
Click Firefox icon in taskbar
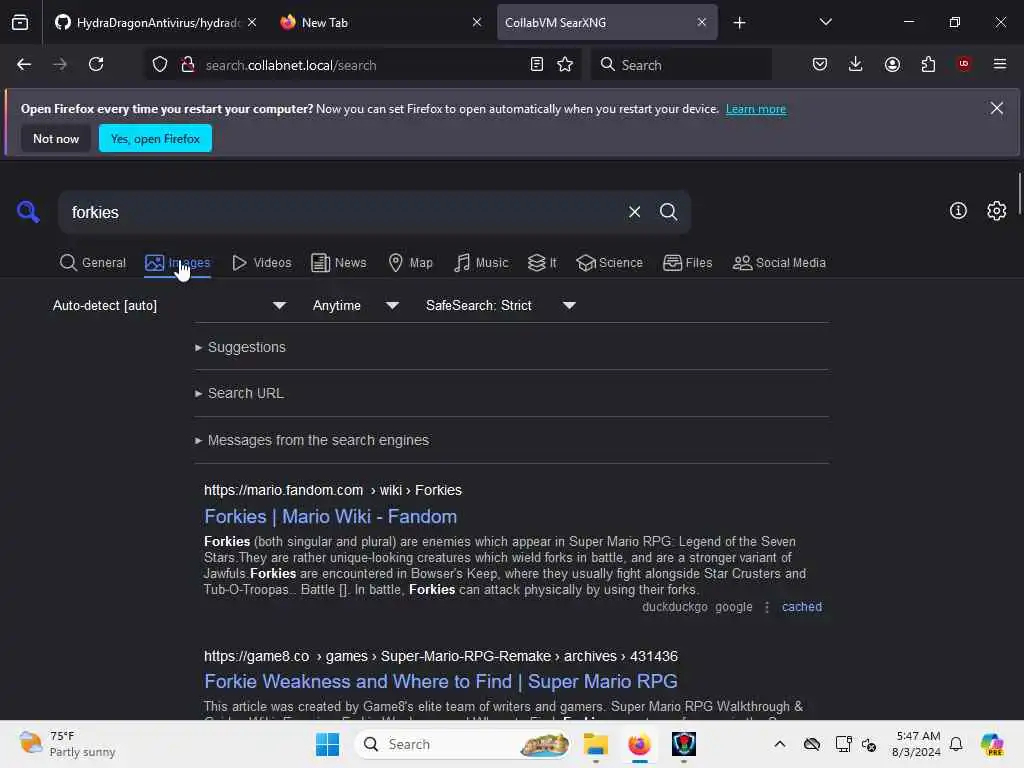pos(639,744)
